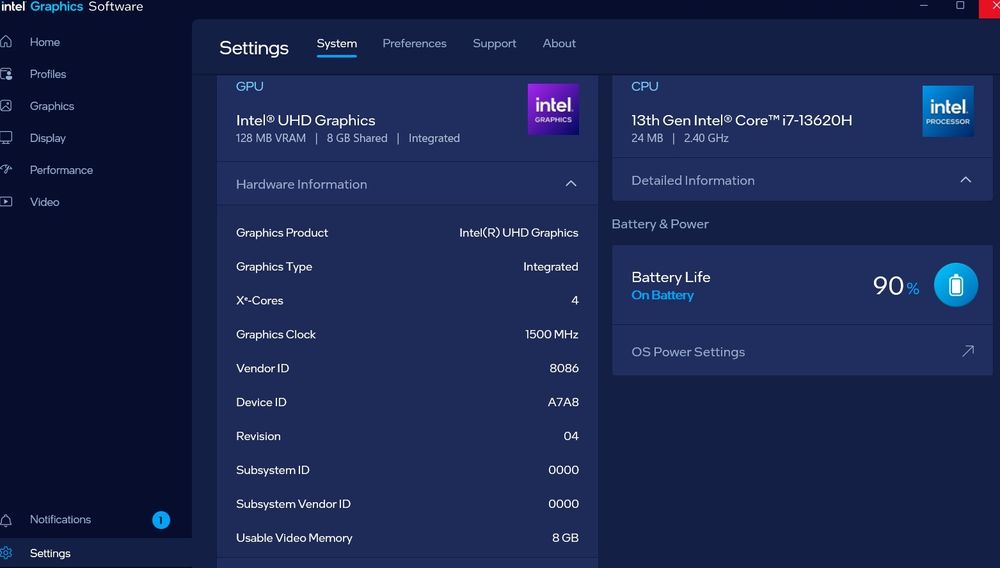The image size is (1000, 568).
Task: Go to the About tab
Action: 559,44
